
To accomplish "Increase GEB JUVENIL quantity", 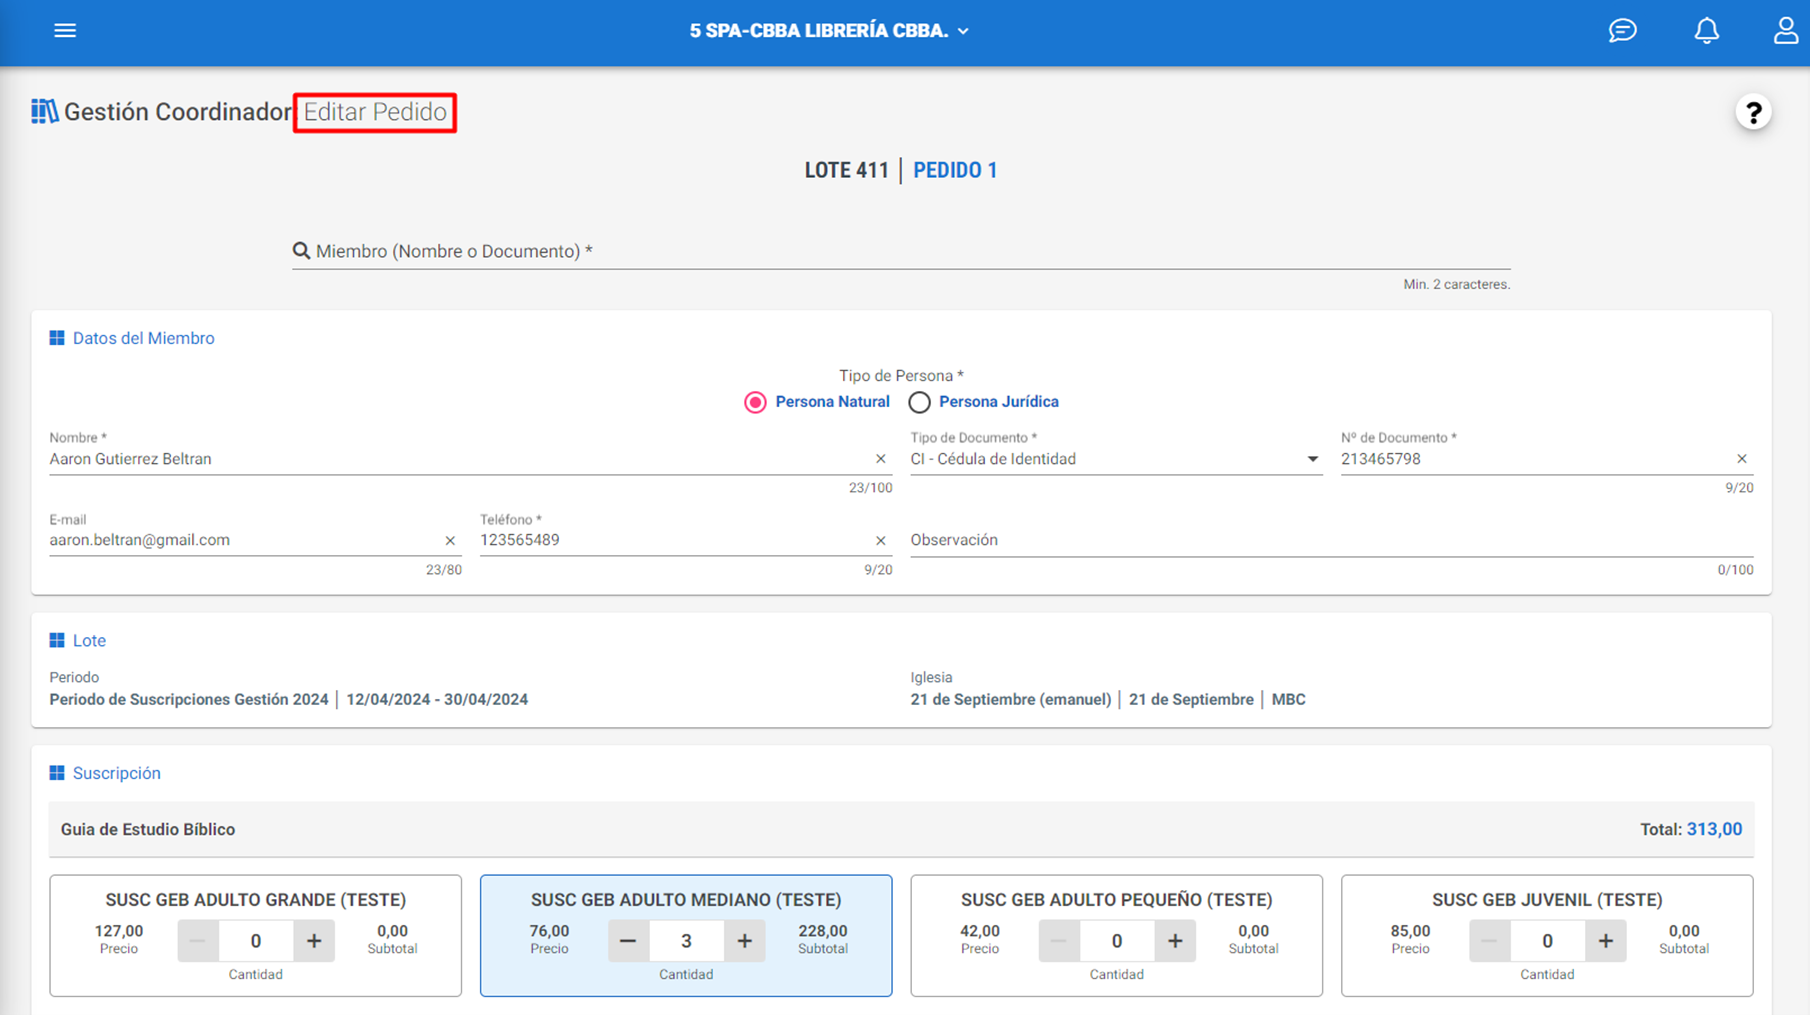I will pyautogui.click(x=1606, y=941).
